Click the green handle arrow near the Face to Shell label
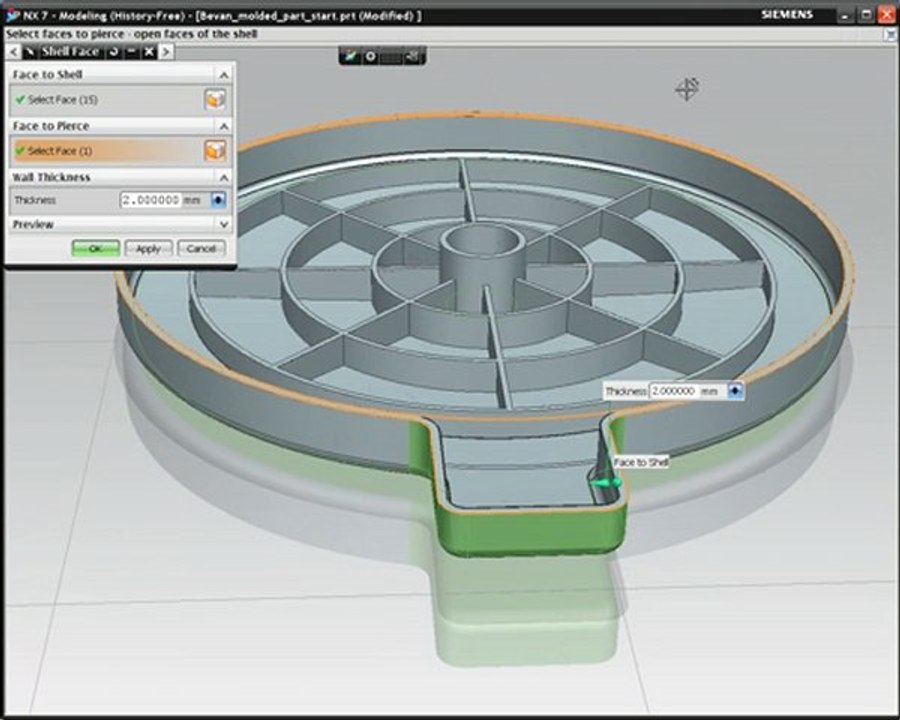 (606, 483)
